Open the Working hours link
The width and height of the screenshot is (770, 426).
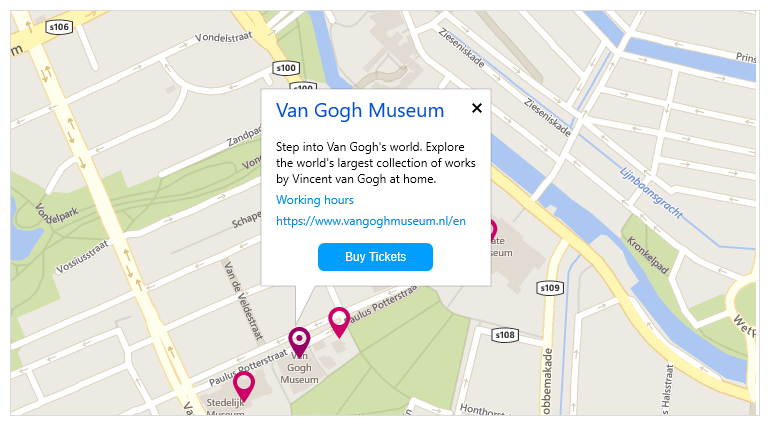tap(315, 200)
